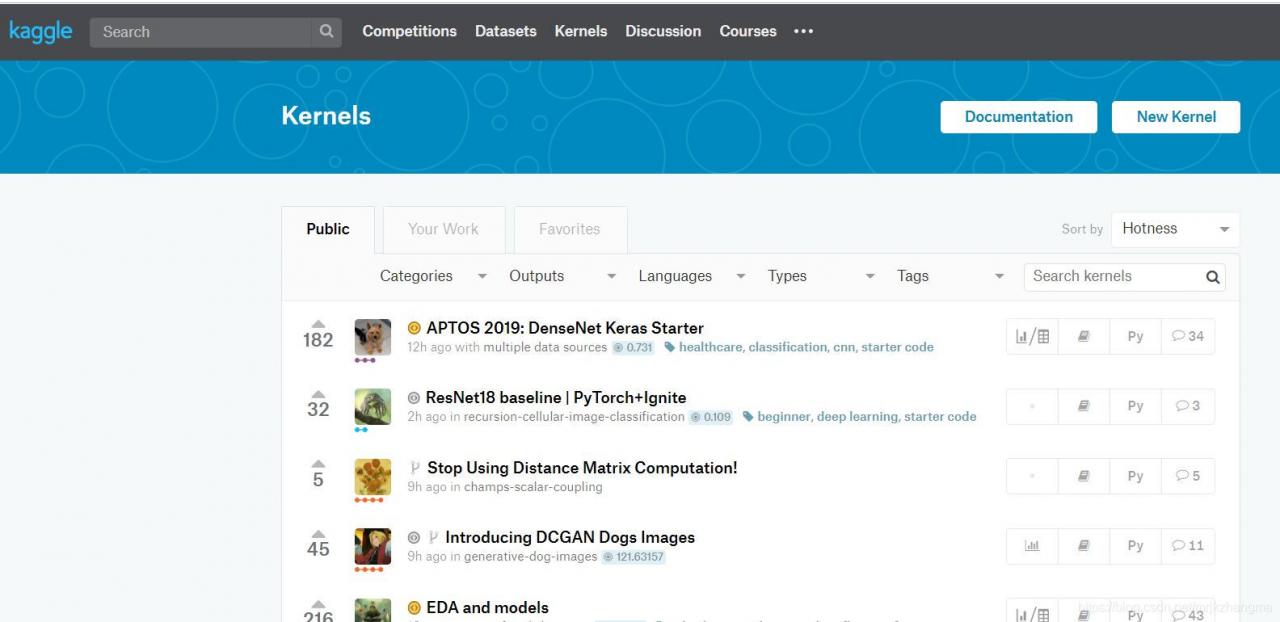The image size is (1280, 622).
Task: Open Introducing DCGAN Dogs Images kernel
Action: click(x=570, y=538)
